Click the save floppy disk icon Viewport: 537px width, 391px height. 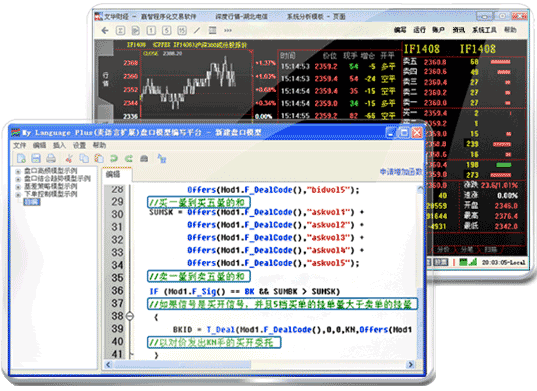click(x=36, y=158)
